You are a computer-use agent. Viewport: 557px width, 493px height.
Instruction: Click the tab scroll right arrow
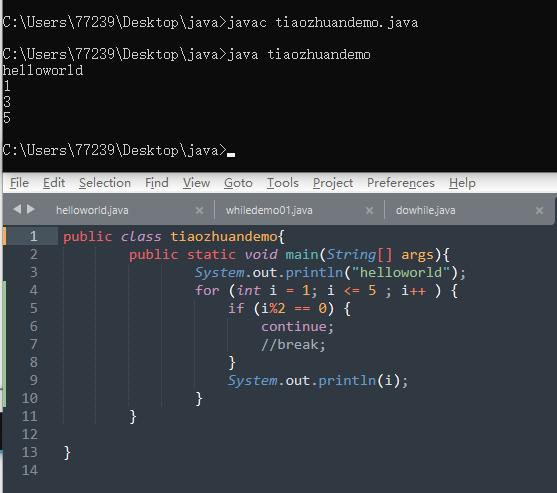tap(31, 209)
